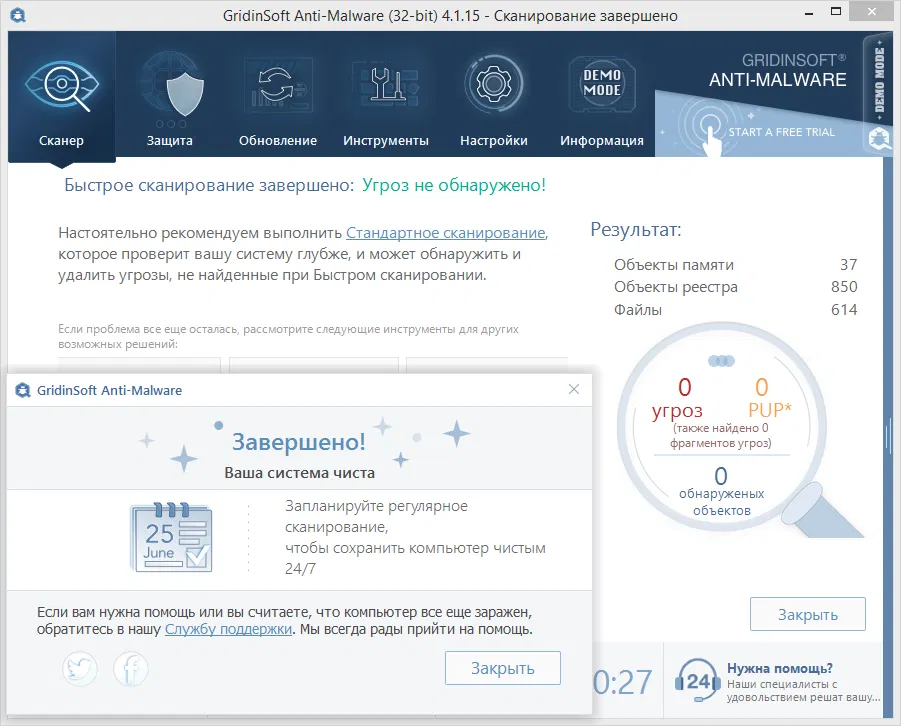Click Закрыть in the Завершено popup
The width and height of the screenshot is (901, 726).
pos(503,668)
